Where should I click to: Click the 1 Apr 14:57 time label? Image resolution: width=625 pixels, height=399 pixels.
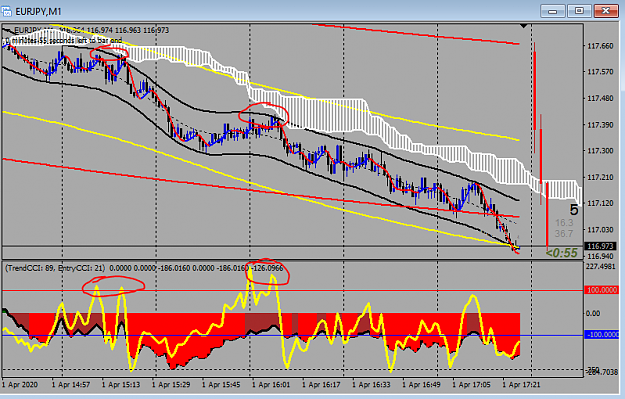point(71,385)
